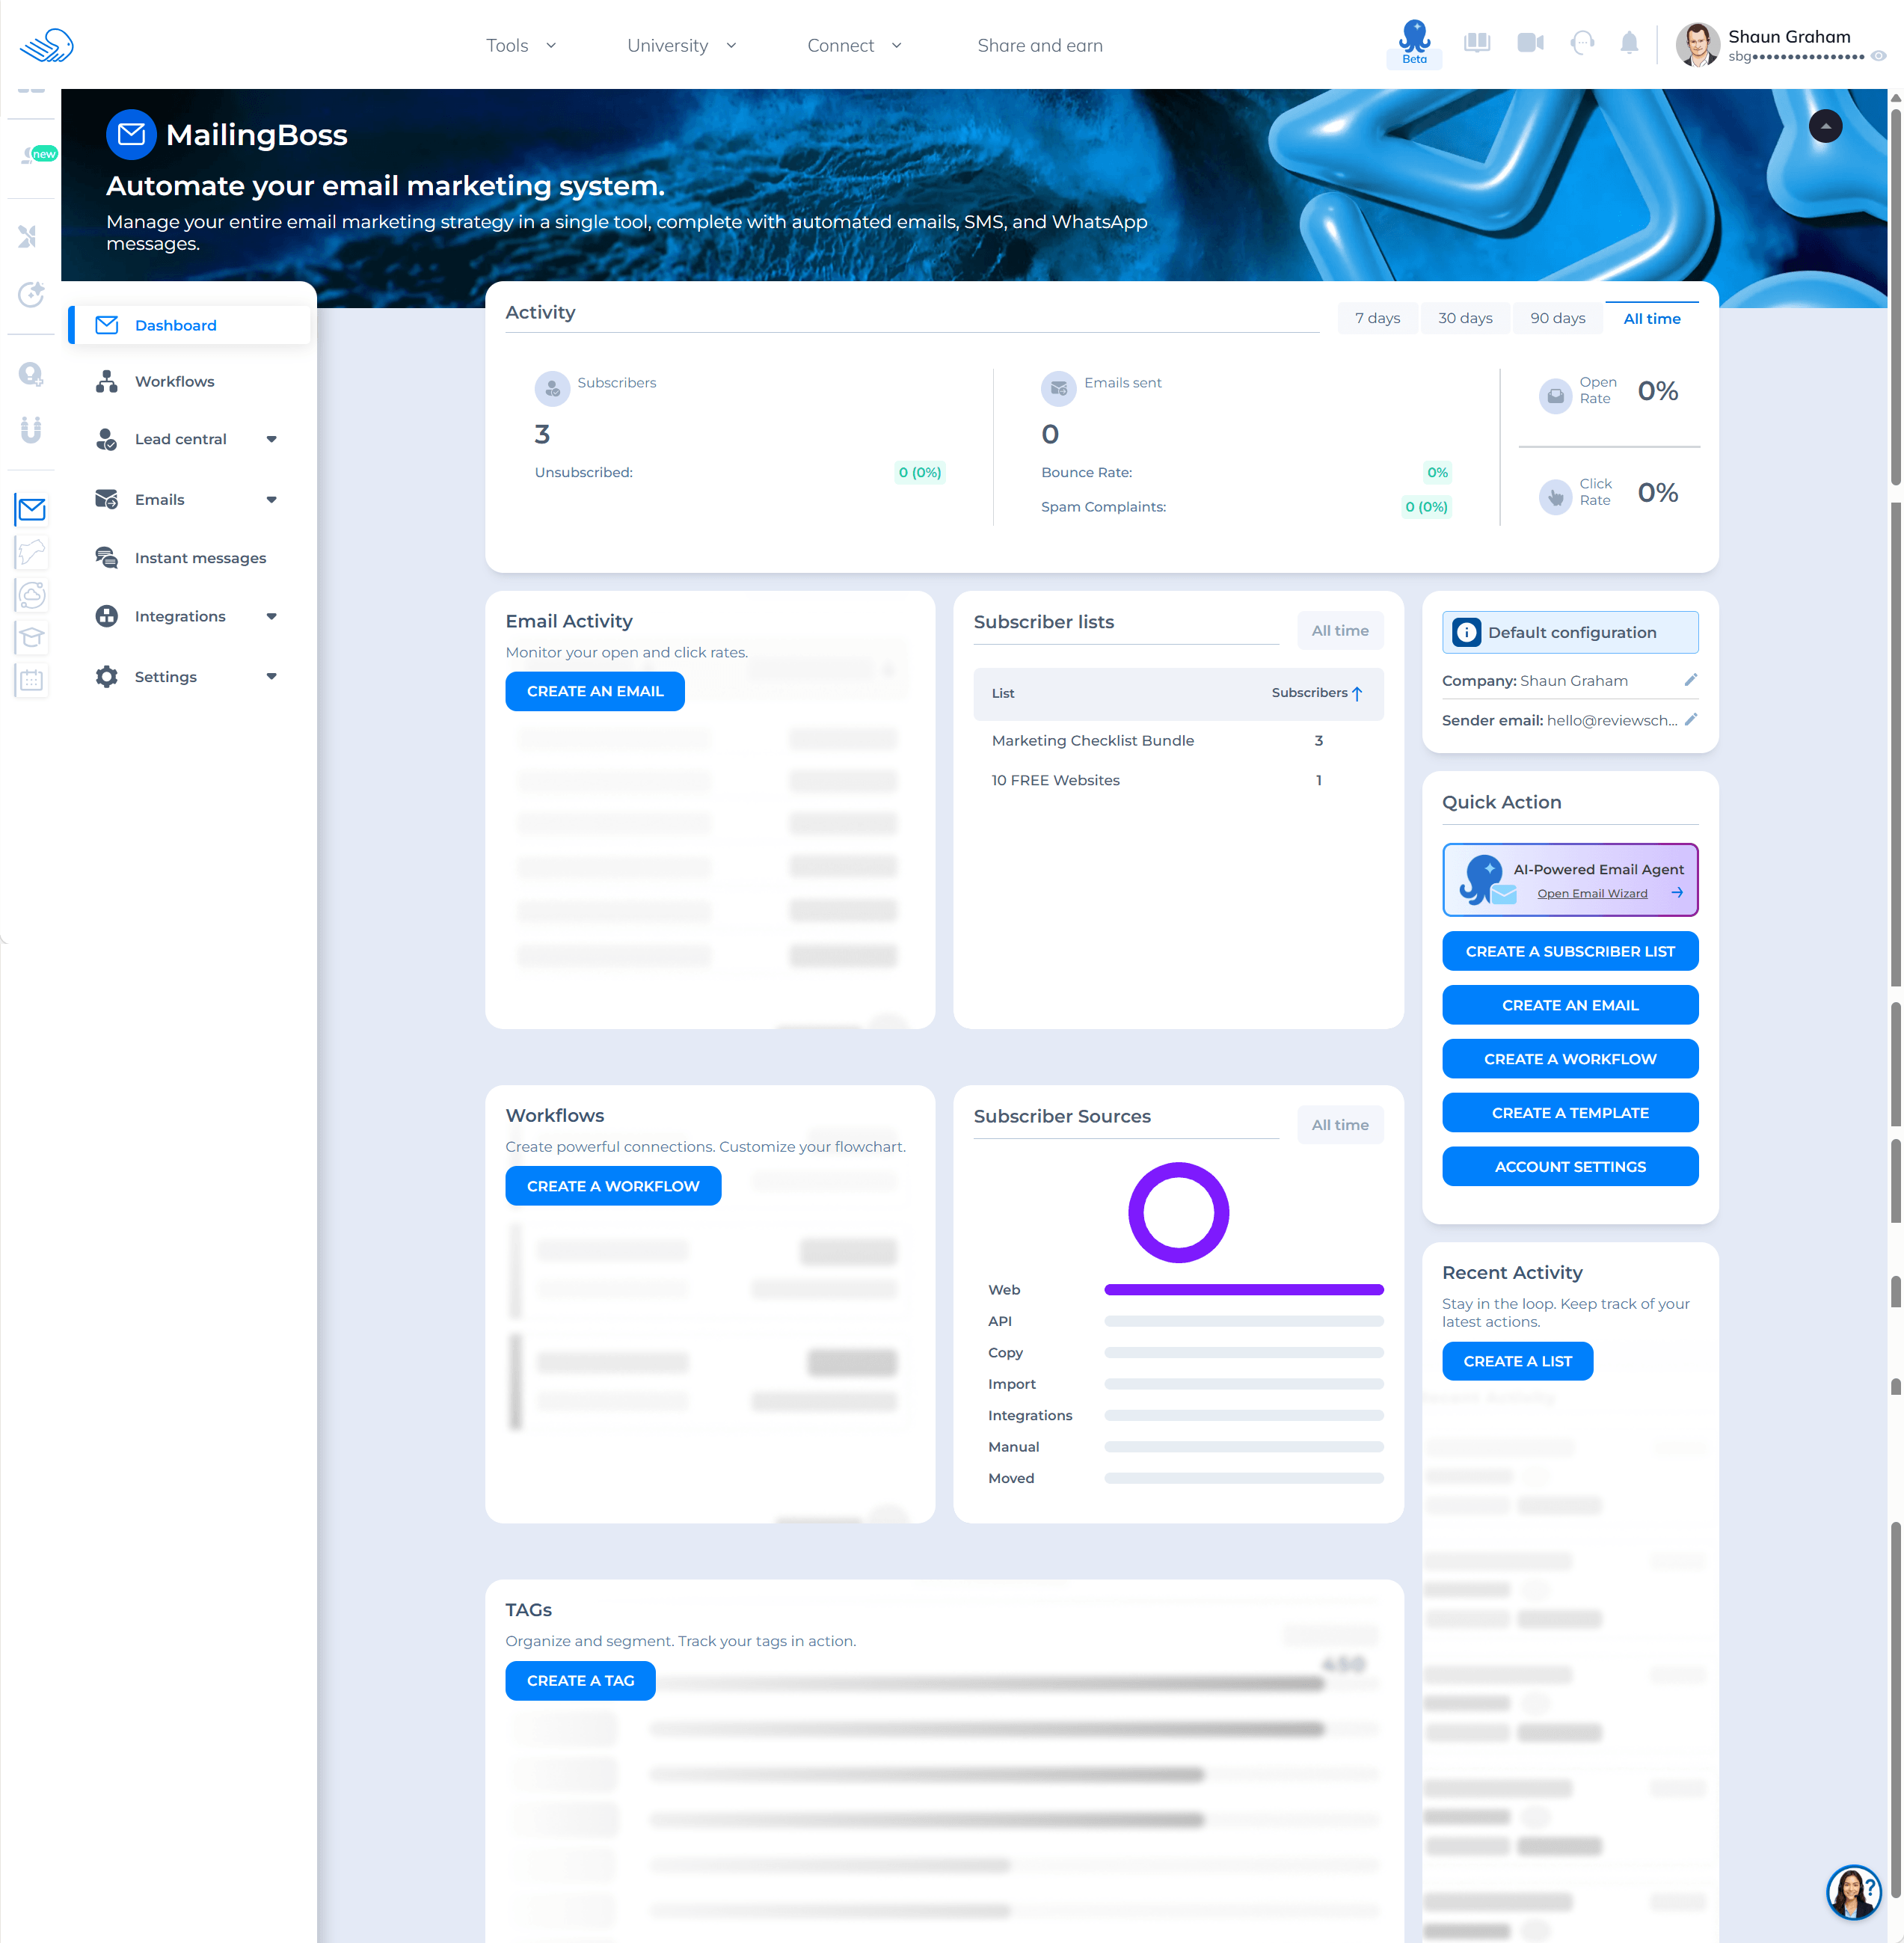Expand the University dropdown menu

(x=681, y=45)
